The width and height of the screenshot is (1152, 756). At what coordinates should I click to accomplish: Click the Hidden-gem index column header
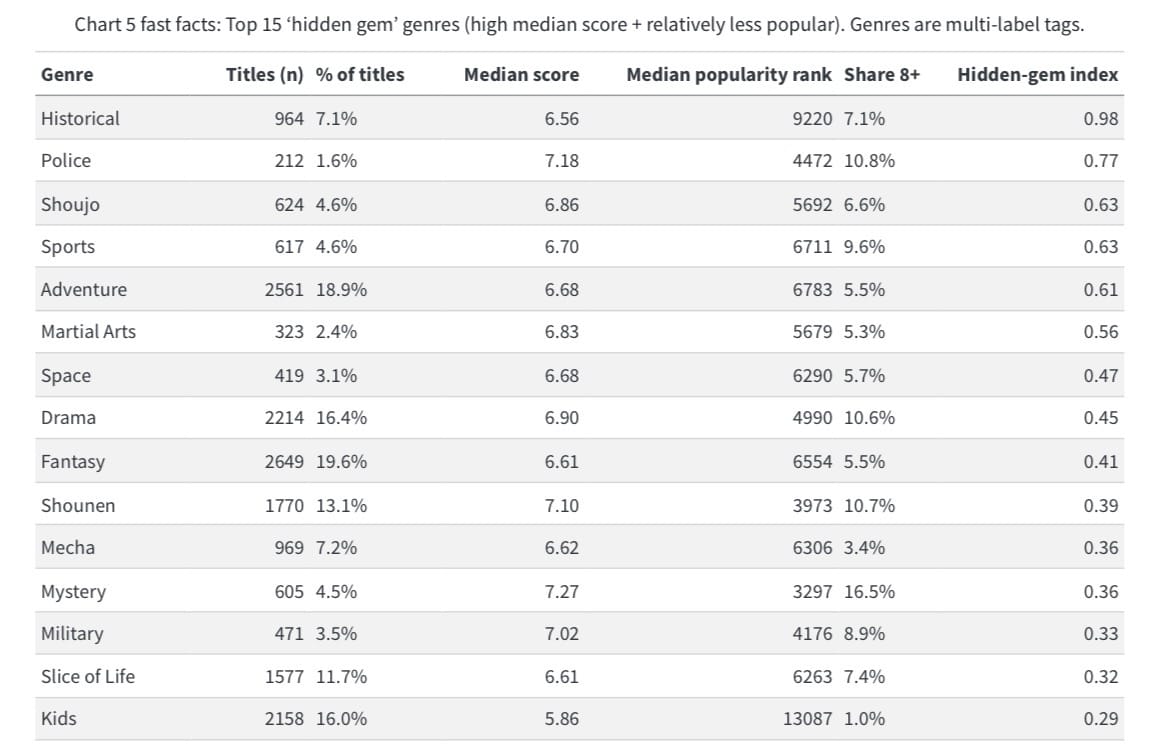(x=1037, y=74)
